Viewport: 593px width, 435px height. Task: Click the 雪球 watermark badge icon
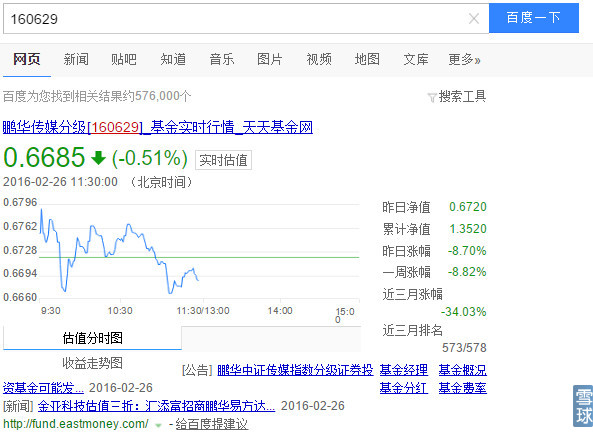(583, 406)
